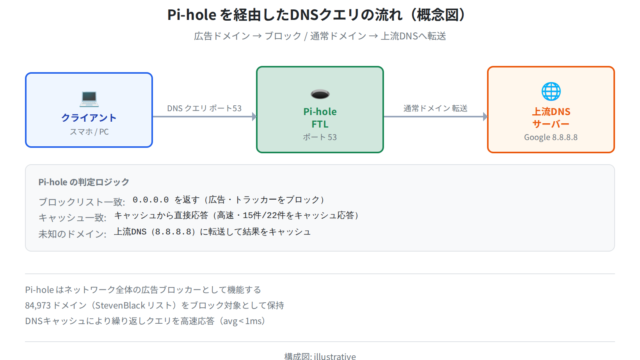Click the スマホ / PC caption

point(89,132)
